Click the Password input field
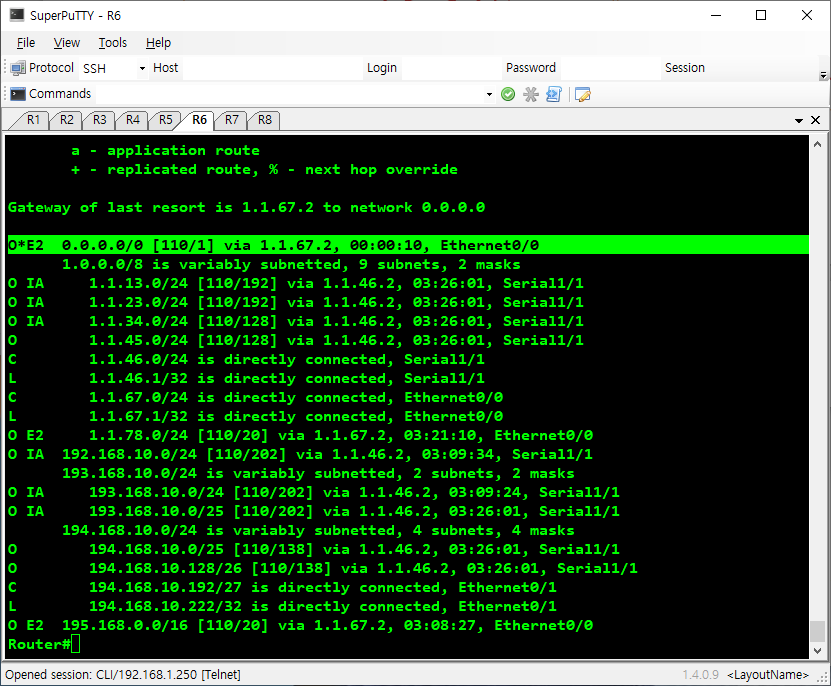 (x=611, y=68)
